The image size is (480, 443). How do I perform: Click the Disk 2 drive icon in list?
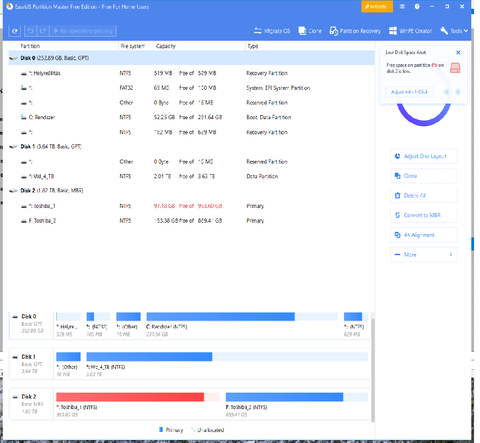coord(13,191)
